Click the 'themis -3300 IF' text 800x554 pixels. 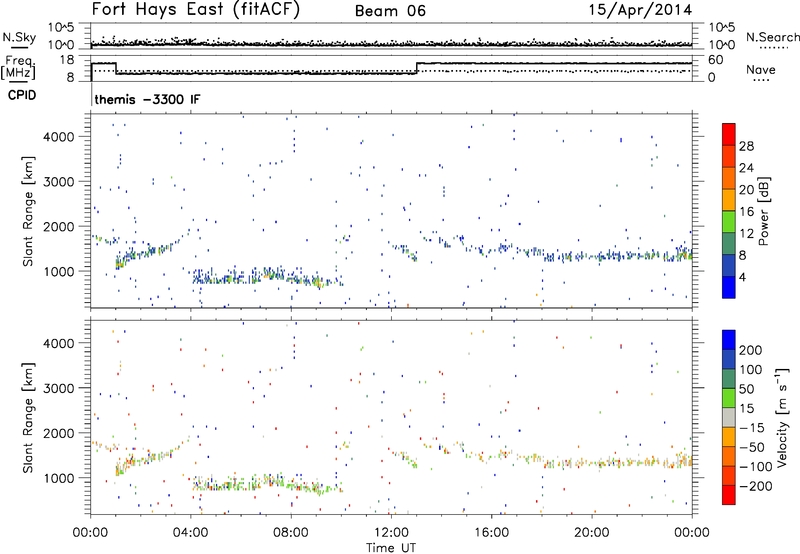[x=147, y=99]
